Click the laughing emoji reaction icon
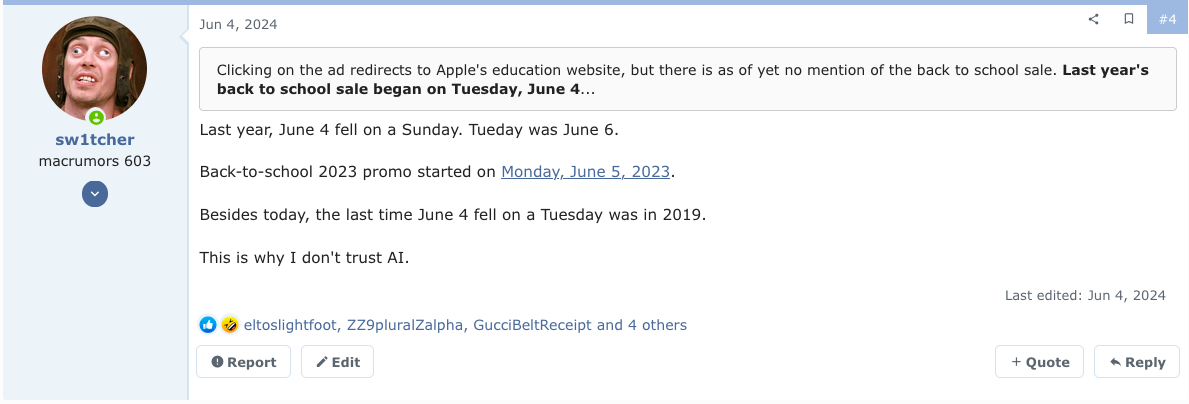This screenshot has height=404, width=1189. (x=230, y=325)
